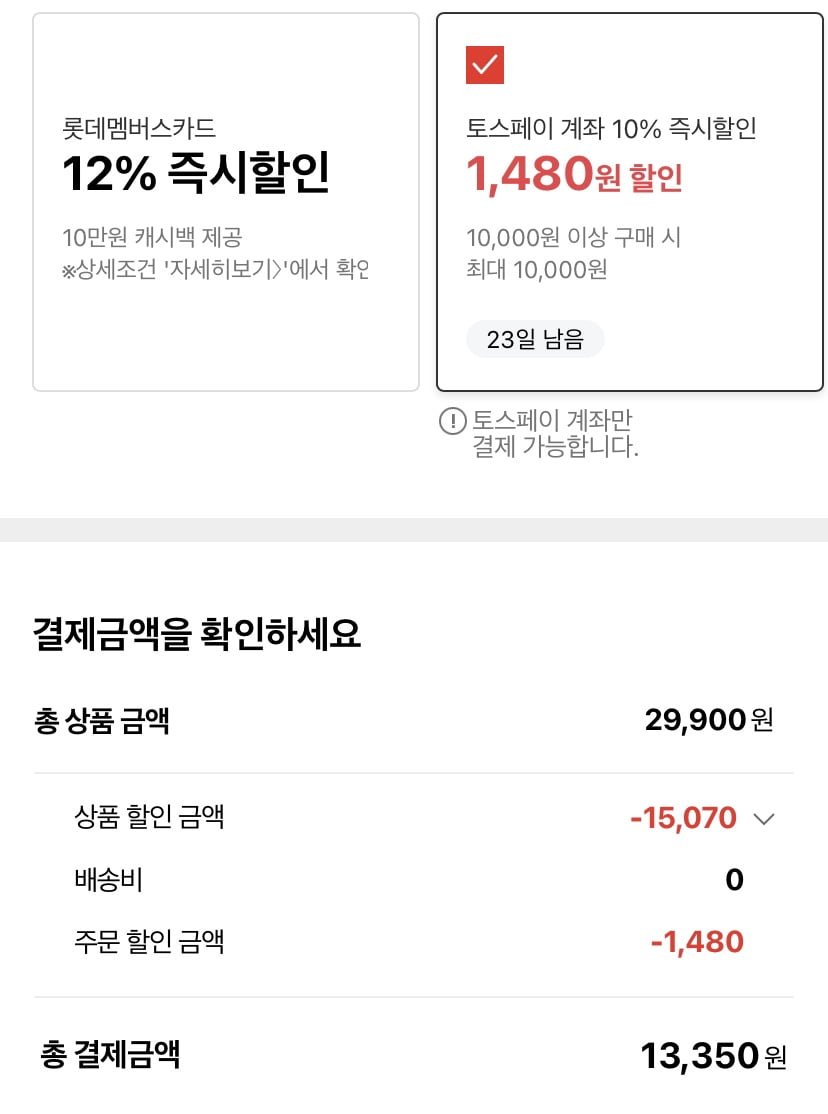Tap the 29,900원 product total value

coord(709,720)
